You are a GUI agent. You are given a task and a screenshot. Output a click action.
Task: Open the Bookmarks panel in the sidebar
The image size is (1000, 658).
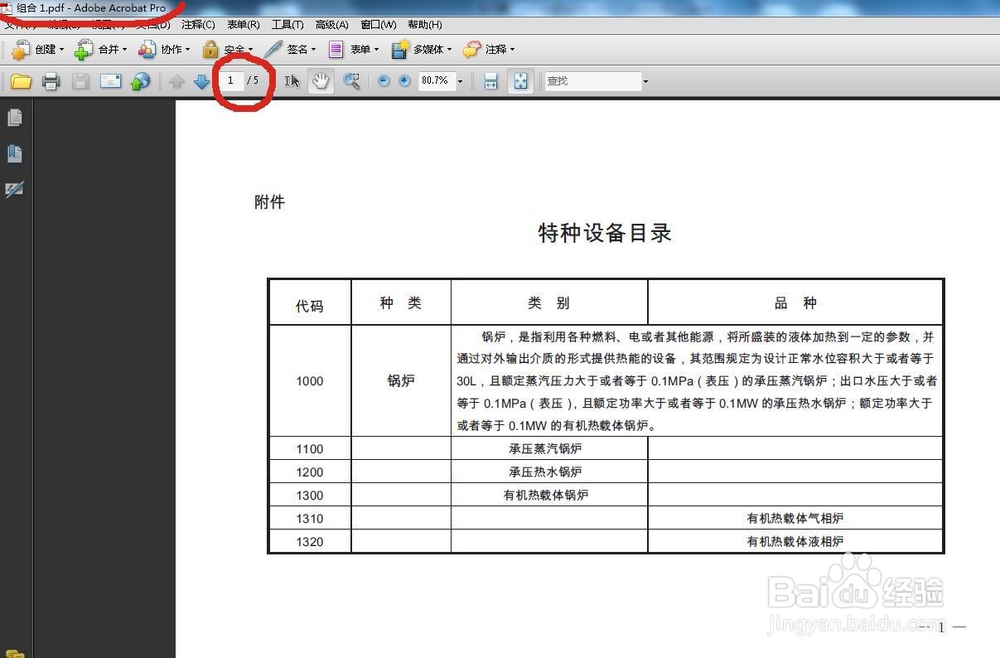coord(14,153)
